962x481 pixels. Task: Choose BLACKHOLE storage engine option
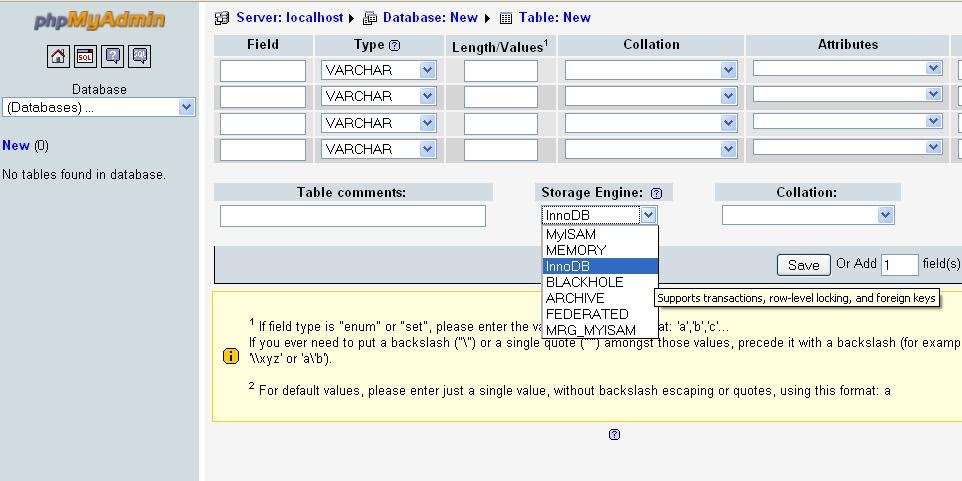[600, 282]
